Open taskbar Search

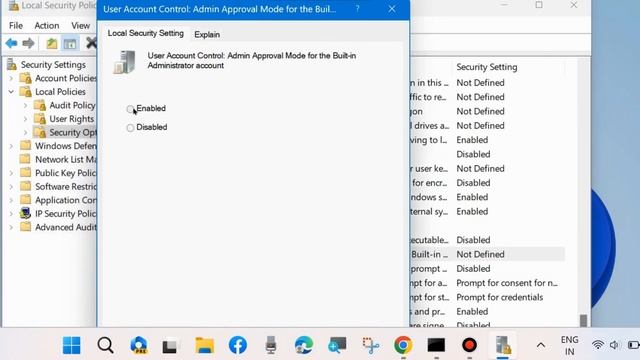[x=105, y=345]
